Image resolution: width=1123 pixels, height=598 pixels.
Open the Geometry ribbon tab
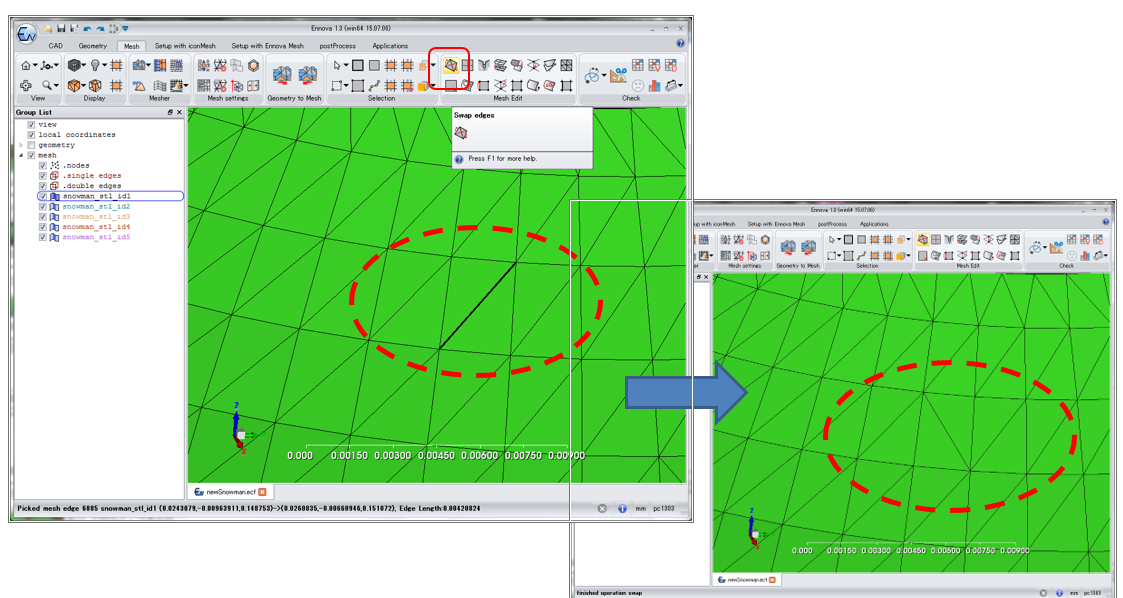(93, 46)
